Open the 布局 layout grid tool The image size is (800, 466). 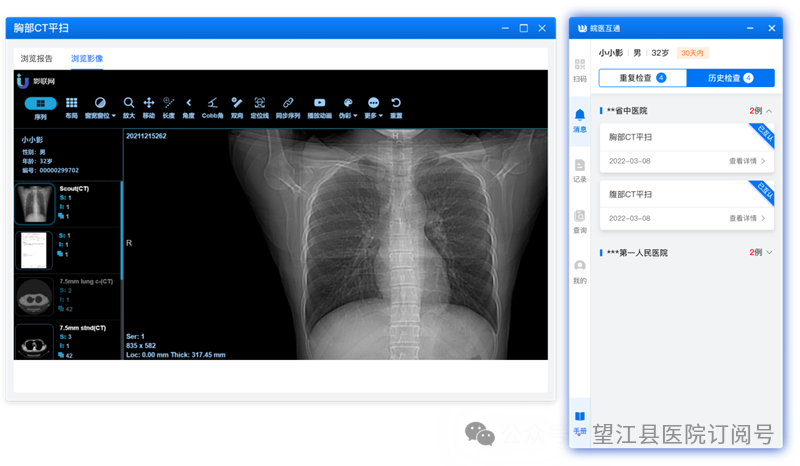(71, 108)
